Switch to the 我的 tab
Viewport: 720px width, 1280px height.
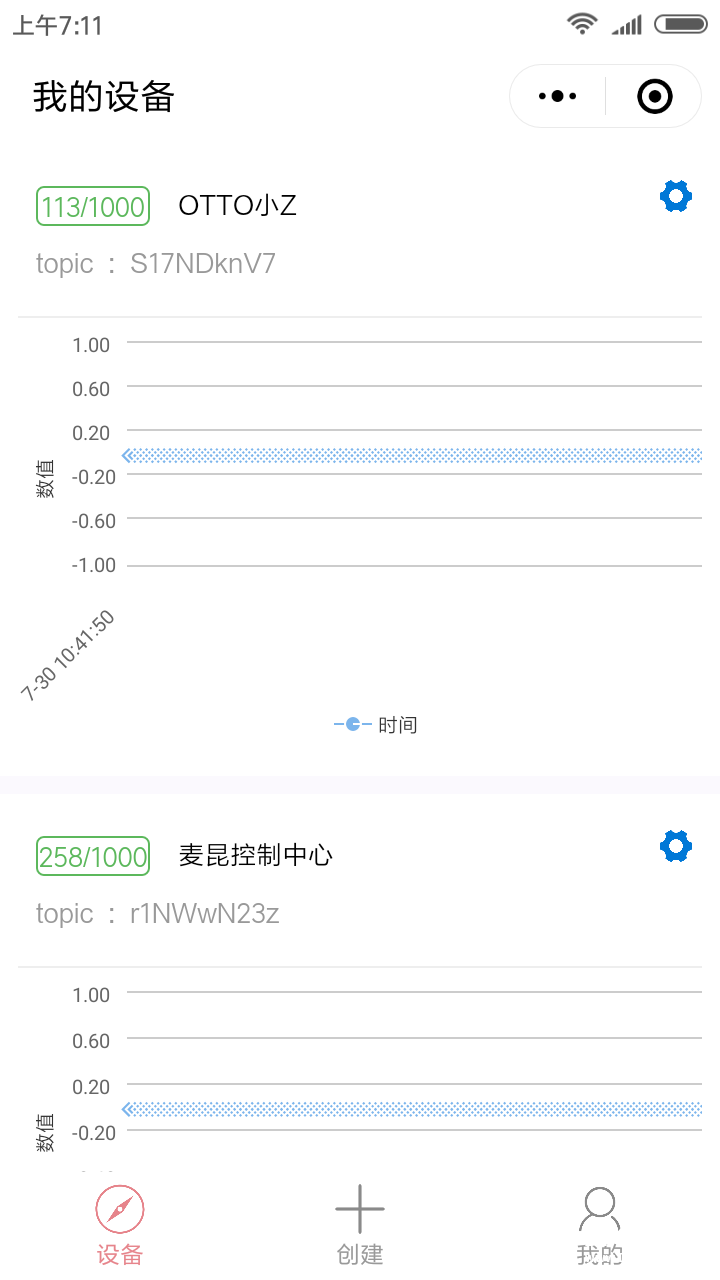click(599, 1254)
